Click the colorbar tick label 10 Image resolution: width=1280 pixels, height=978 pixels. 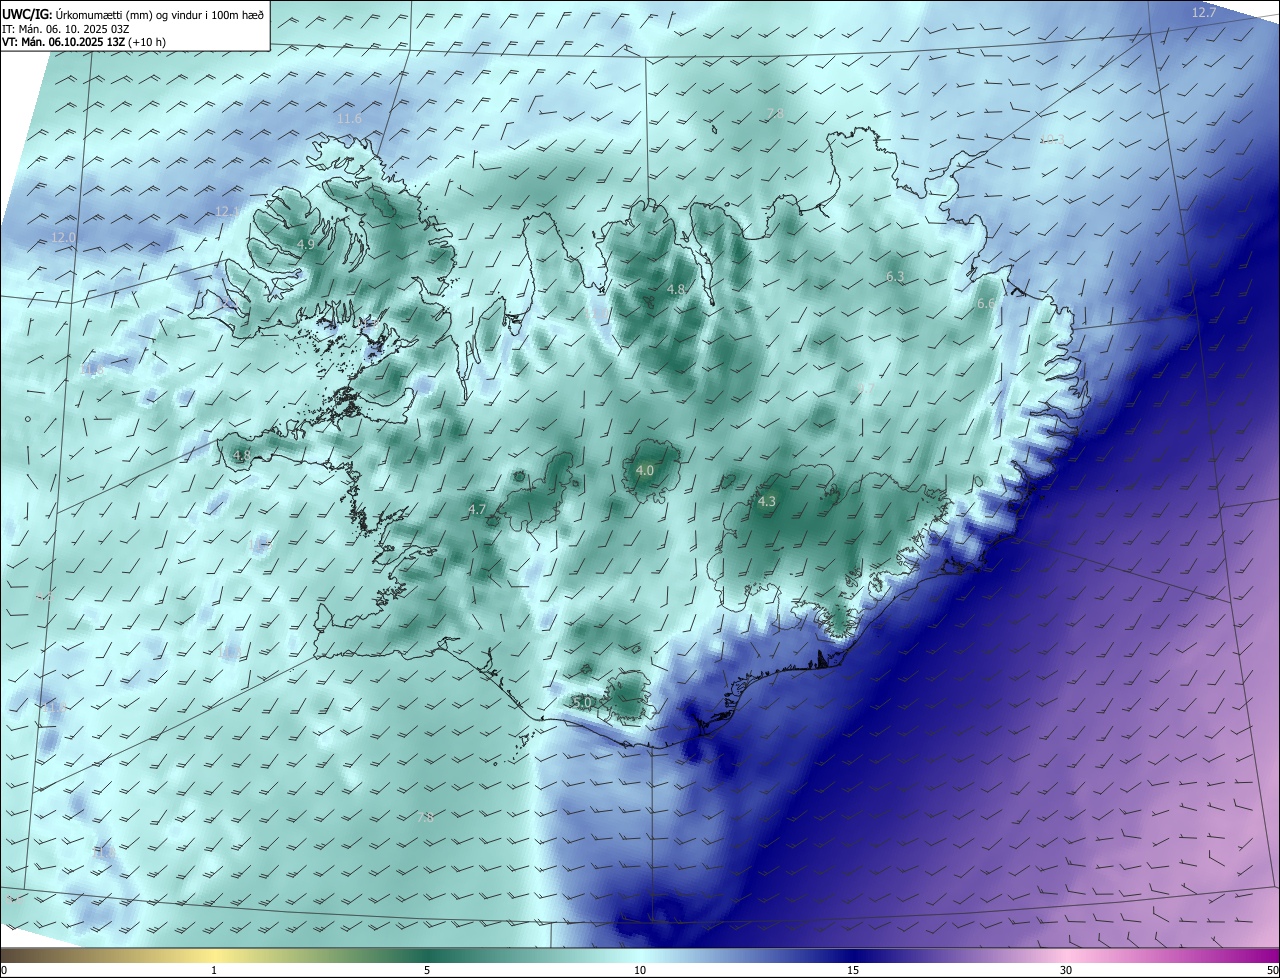coord(640,970)
